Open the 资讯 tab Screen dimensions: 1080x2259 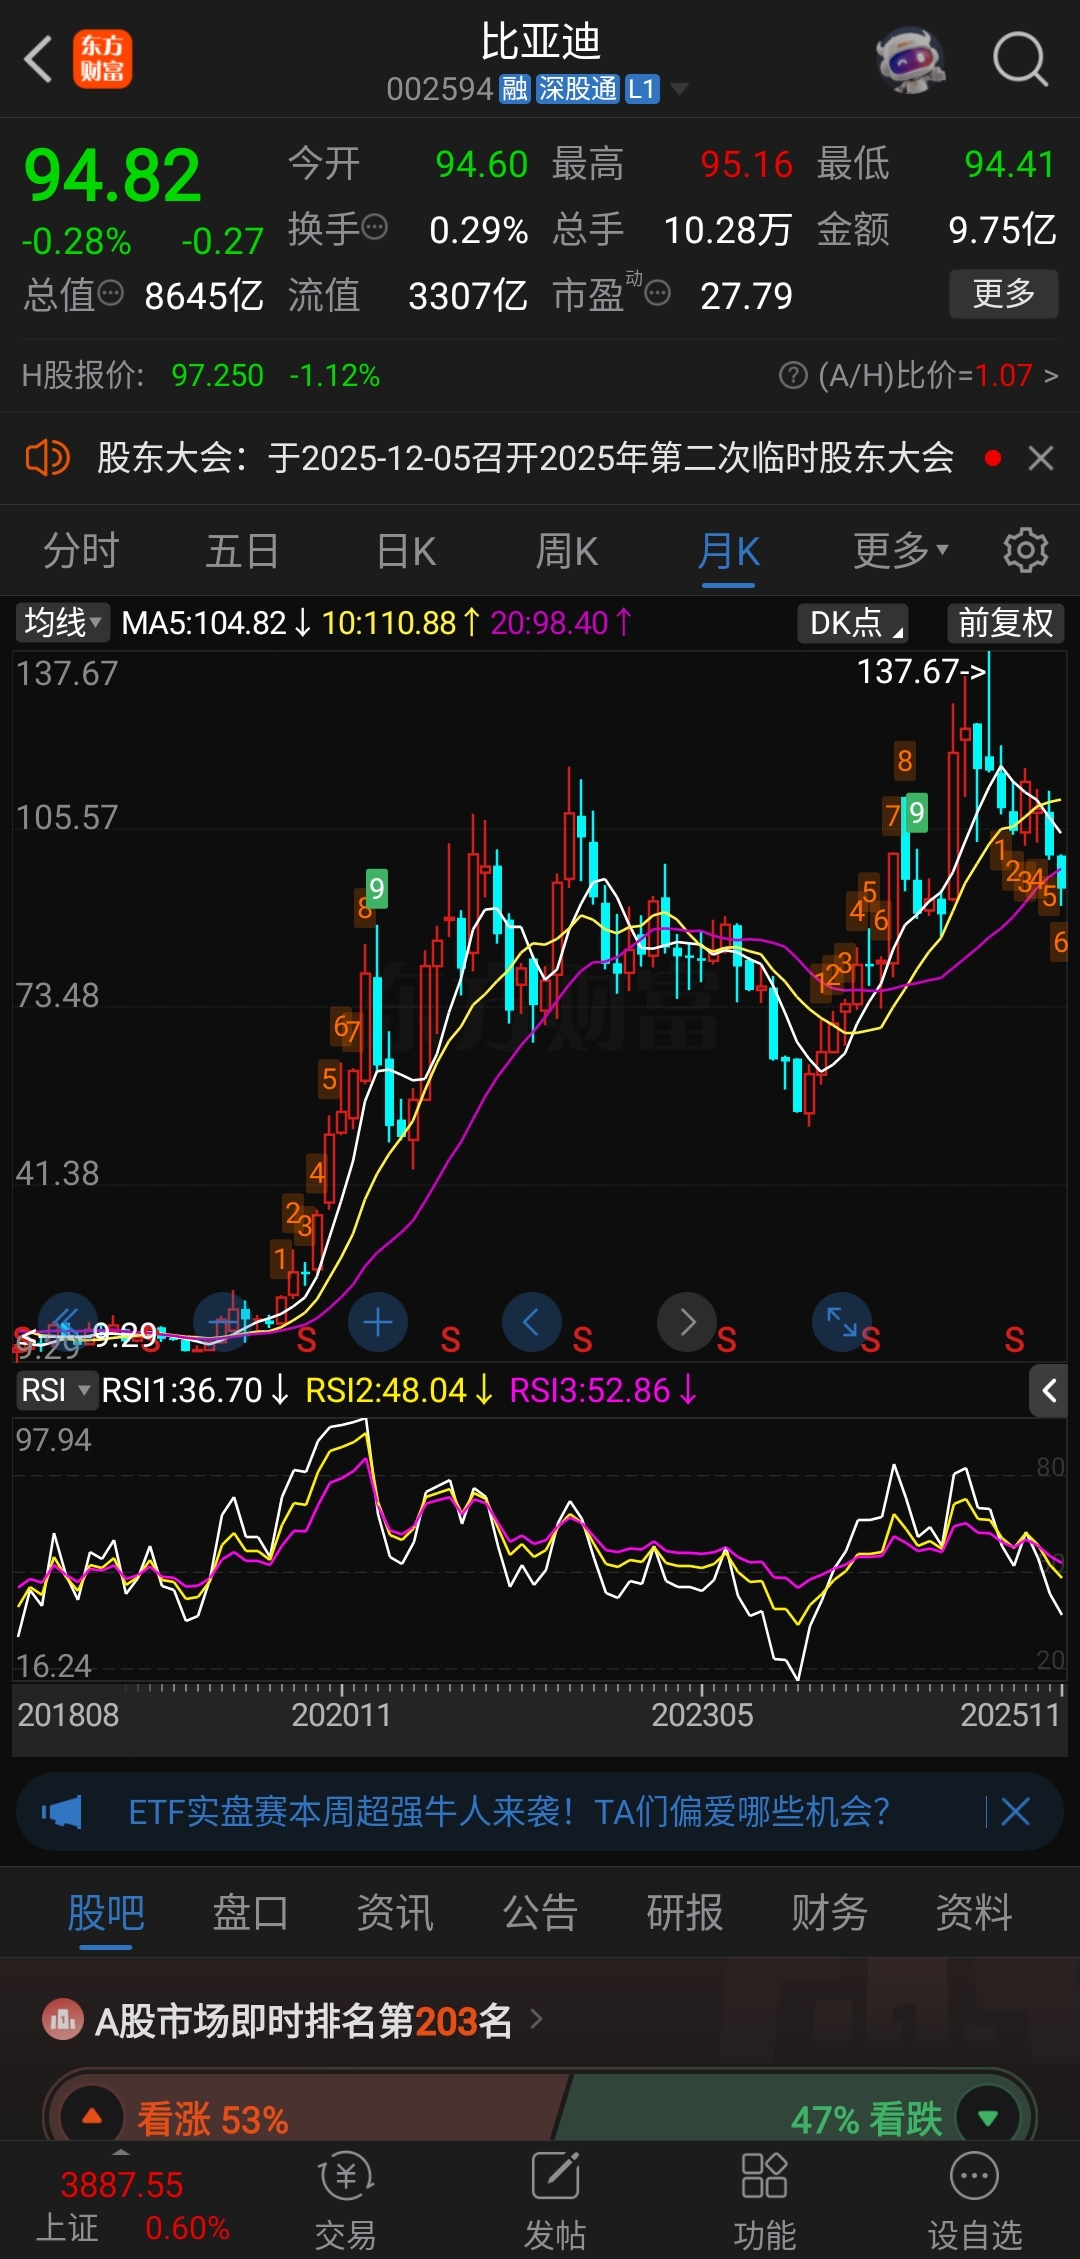pos(395,1913)
